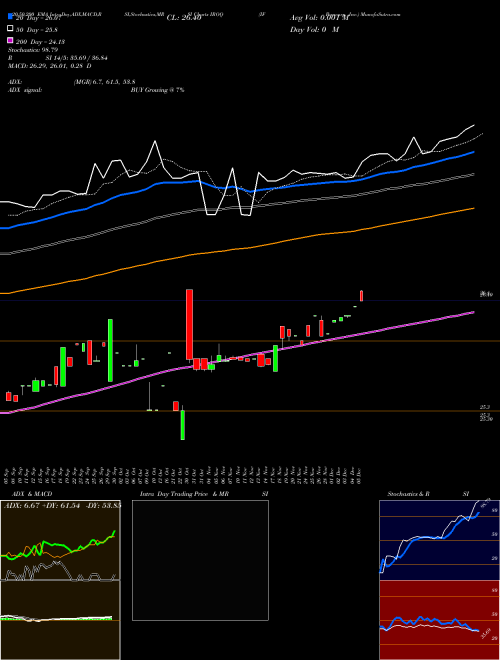Select the '50 Day - 25.8' legend text

click(x=37, y=29)
